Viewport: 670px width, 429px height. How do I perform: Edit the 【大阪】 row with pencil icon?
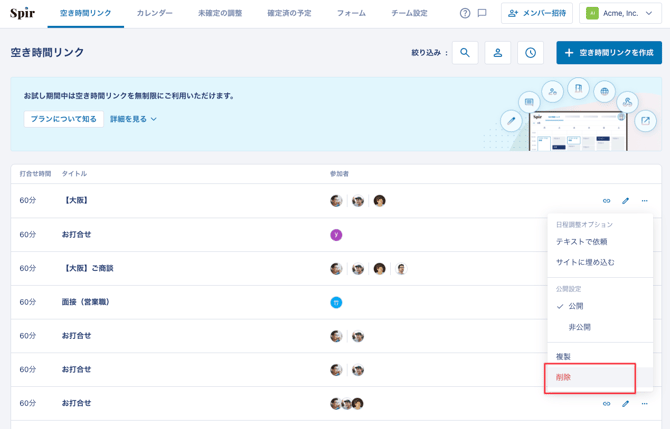(x=626, y=201)
